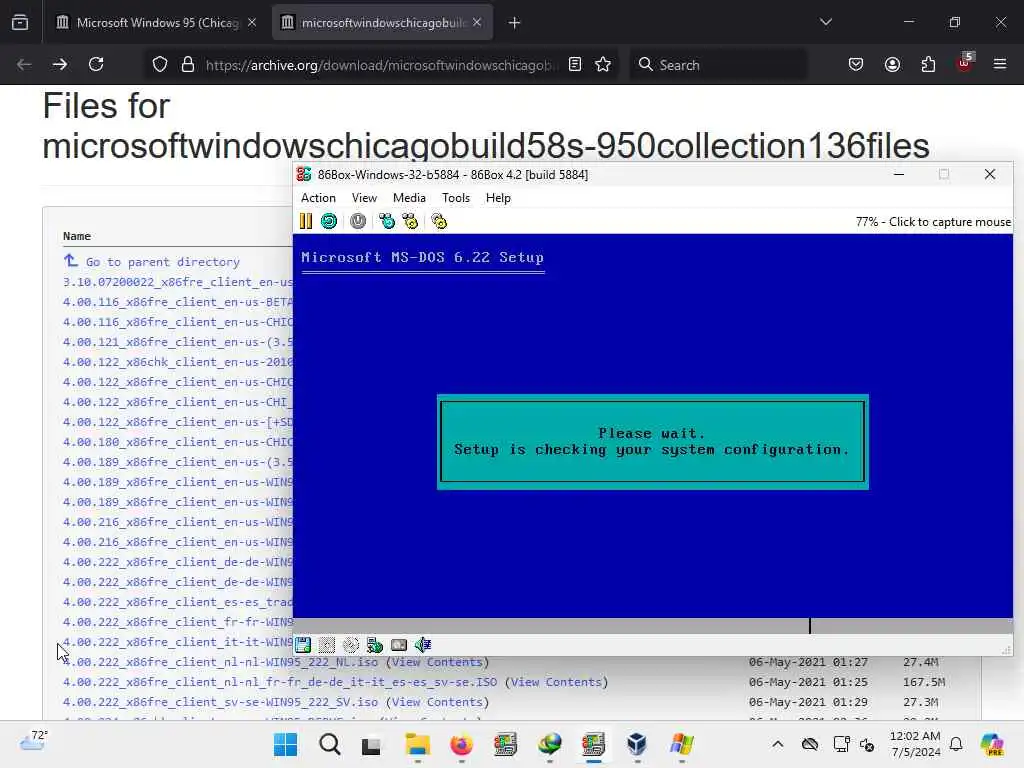
Task: Reload the archive.org page
Action: click(x=96, y=64)
